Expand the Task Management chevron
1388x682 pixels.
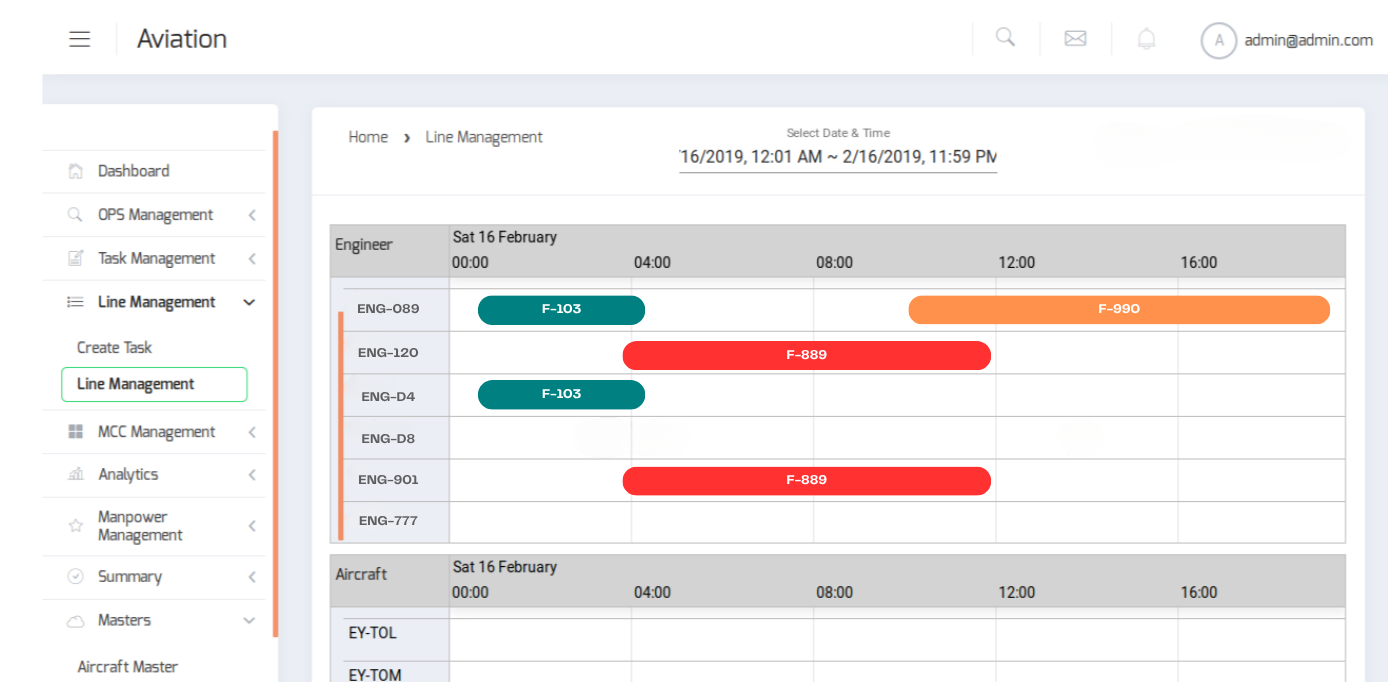(x=251, y=259)
